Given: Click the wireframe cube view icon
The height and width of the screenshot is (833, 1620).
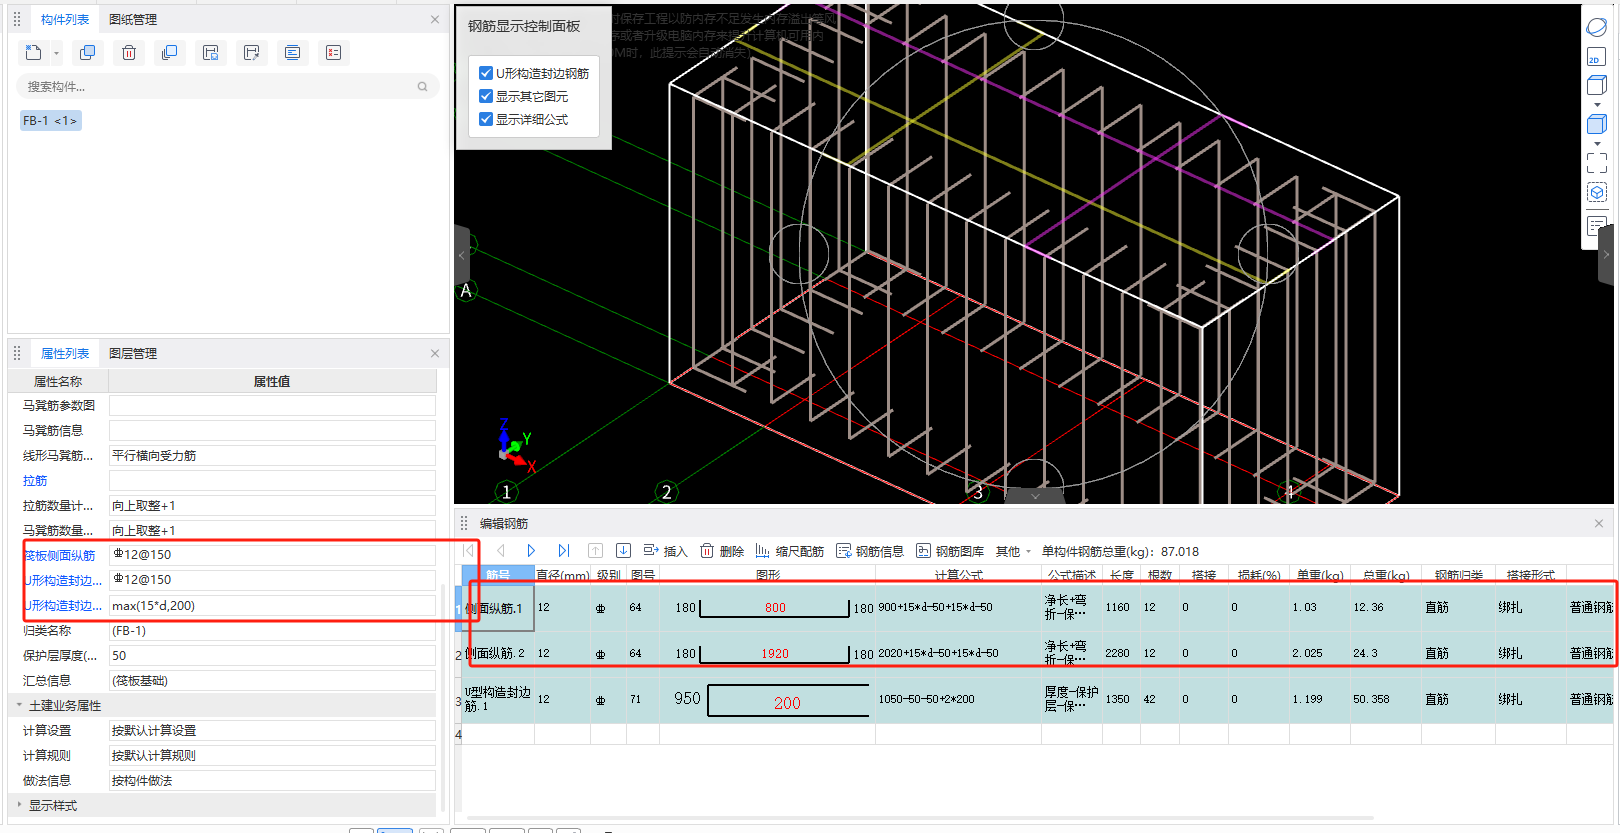Looking at the screenshot, I should click(x=1597, y=86).
